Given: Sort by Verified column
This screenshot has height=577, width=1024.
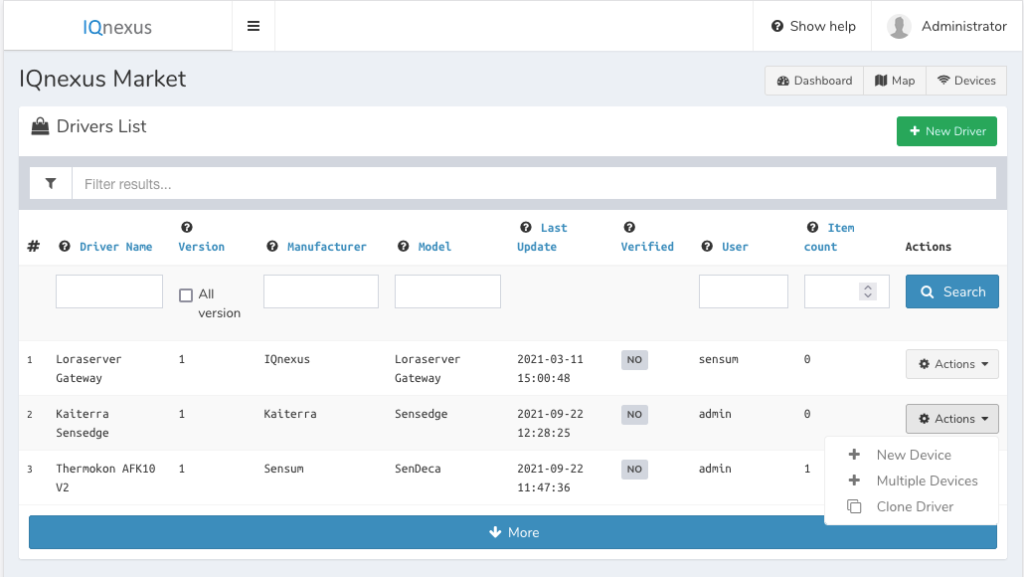Looking at the screenshot, I should pyautogui.click(x=647, y=247).
